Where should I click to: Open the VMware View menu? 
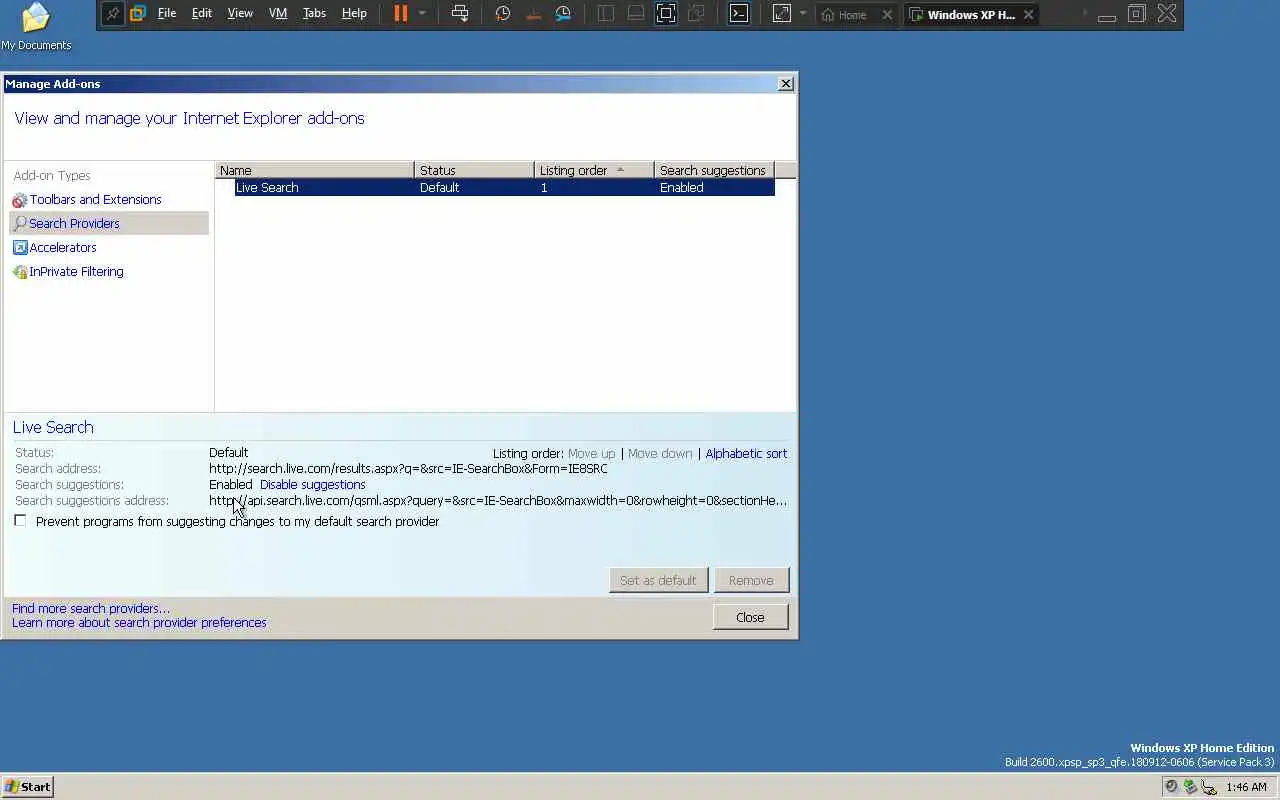240,14
